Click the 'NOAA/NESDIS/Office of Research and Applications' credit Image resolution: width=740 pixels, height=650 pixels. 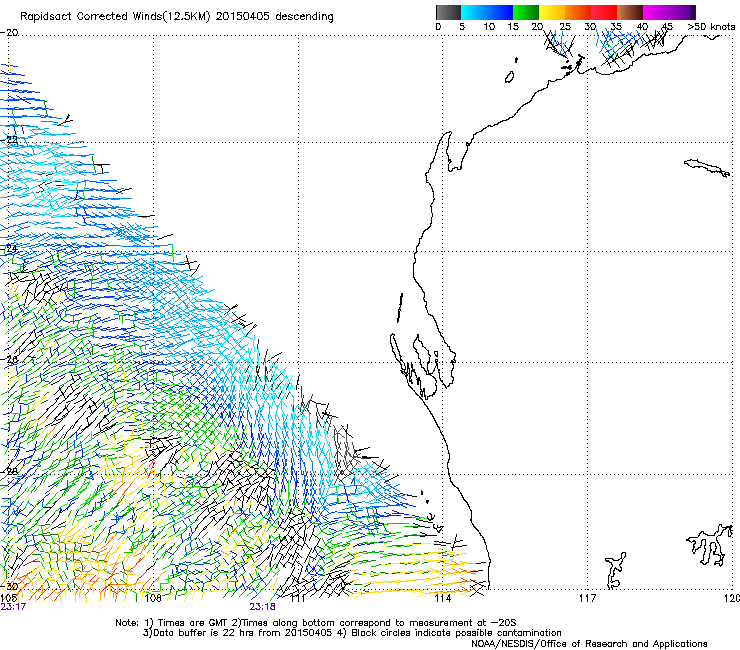click(x=589, y=644)
